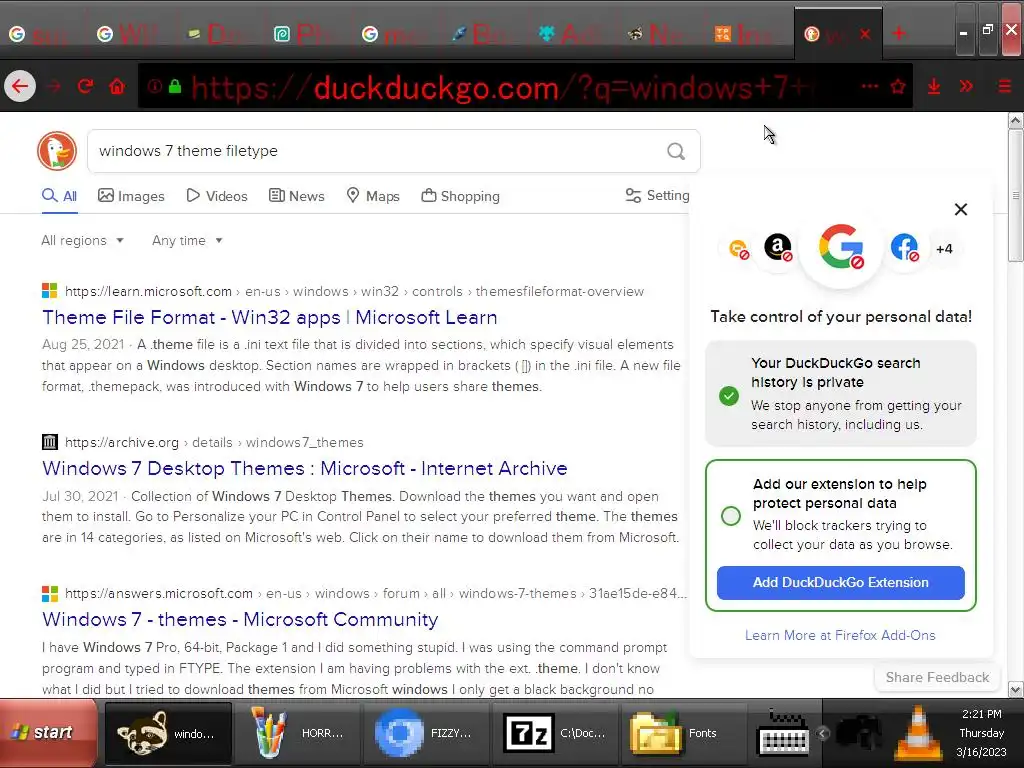Screen dimensions: 1024x768
Task: Open the page actions three-dot menu
Action: tap(870, 86)
